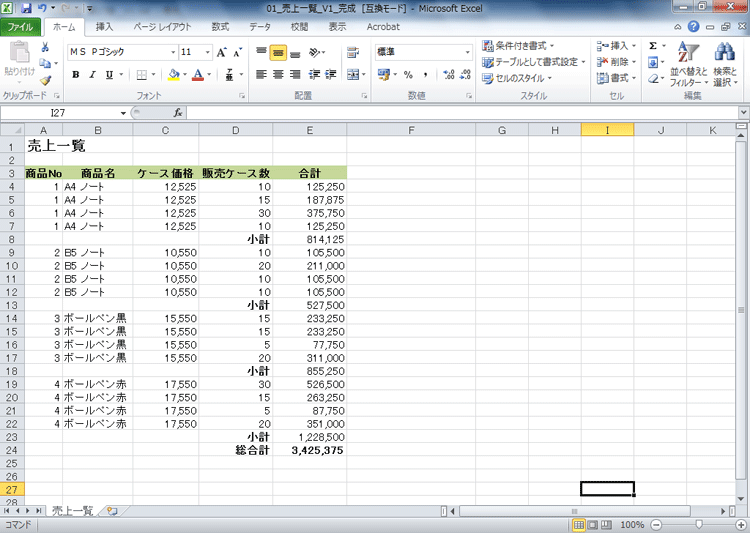Decrease font size with small A icon
750x533 pixels.
point(238,52)
